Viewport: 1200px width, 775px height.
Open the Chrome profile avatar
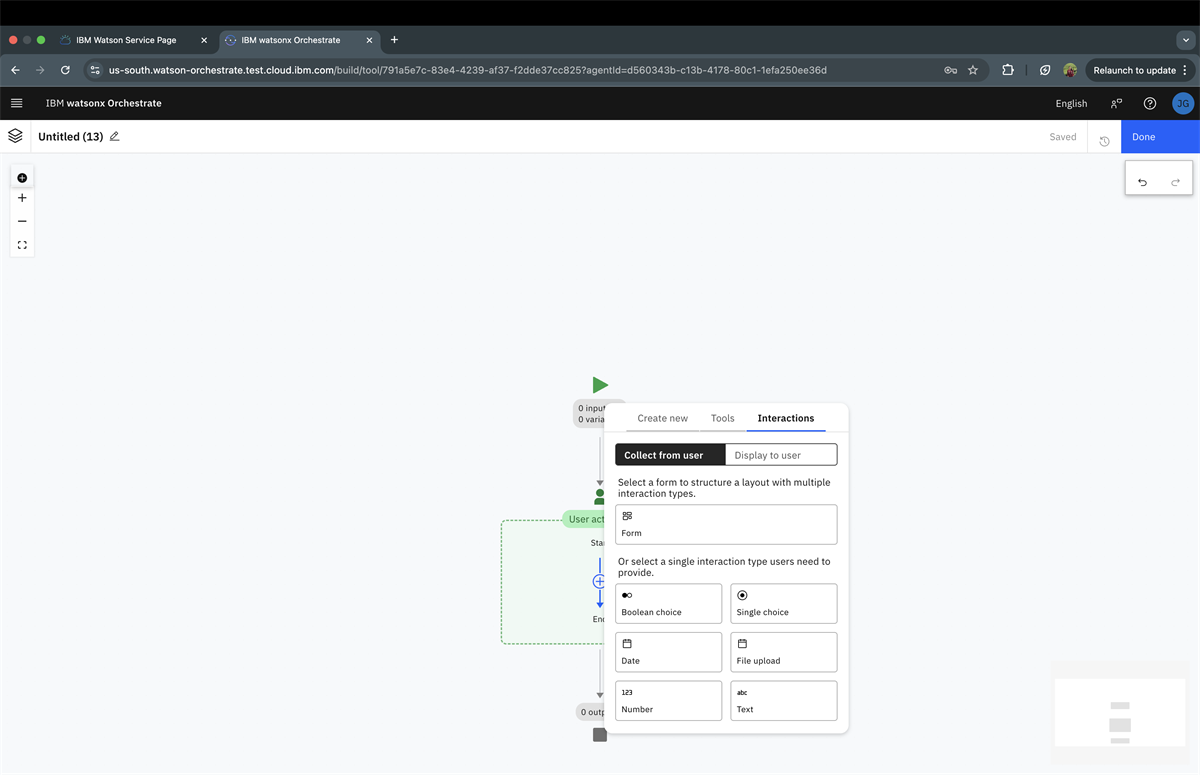pos(1070,70)
